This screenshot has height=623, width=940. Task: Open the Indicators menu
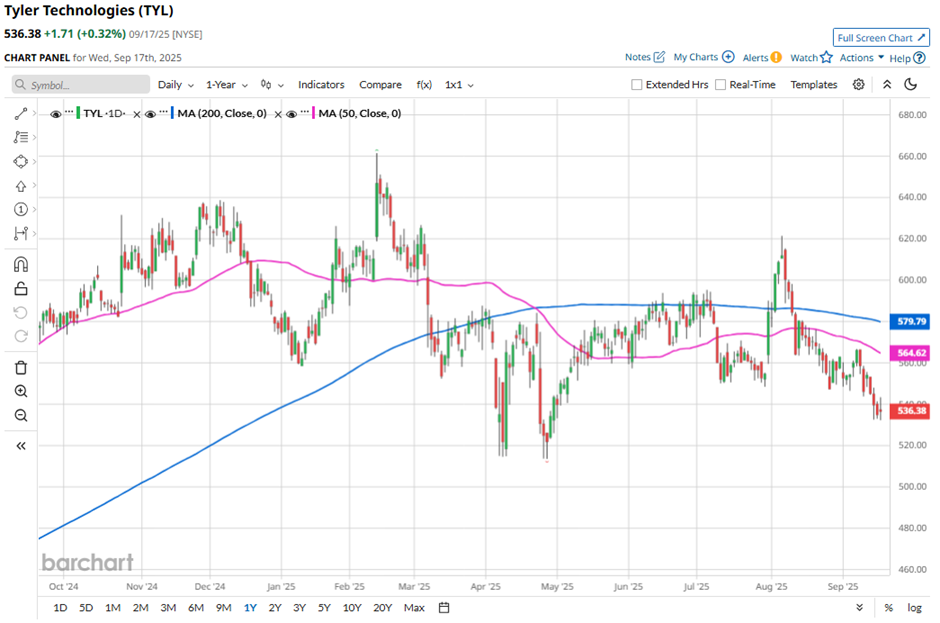click(321, 85)
